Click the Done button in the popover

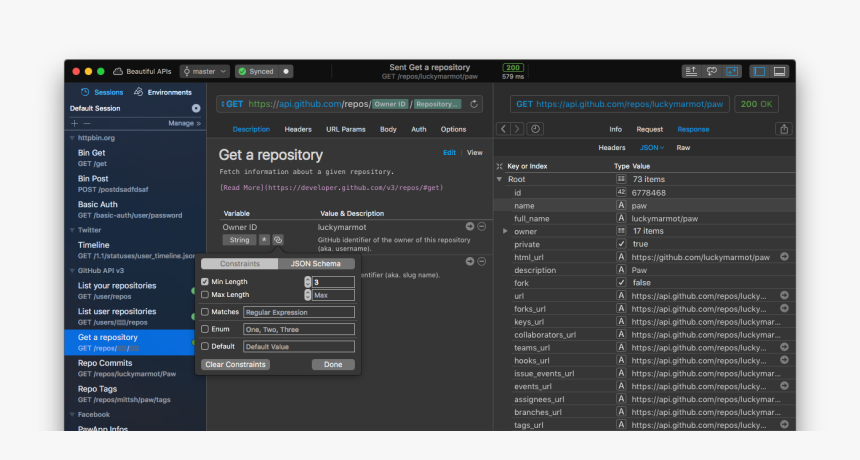point(333,365)
